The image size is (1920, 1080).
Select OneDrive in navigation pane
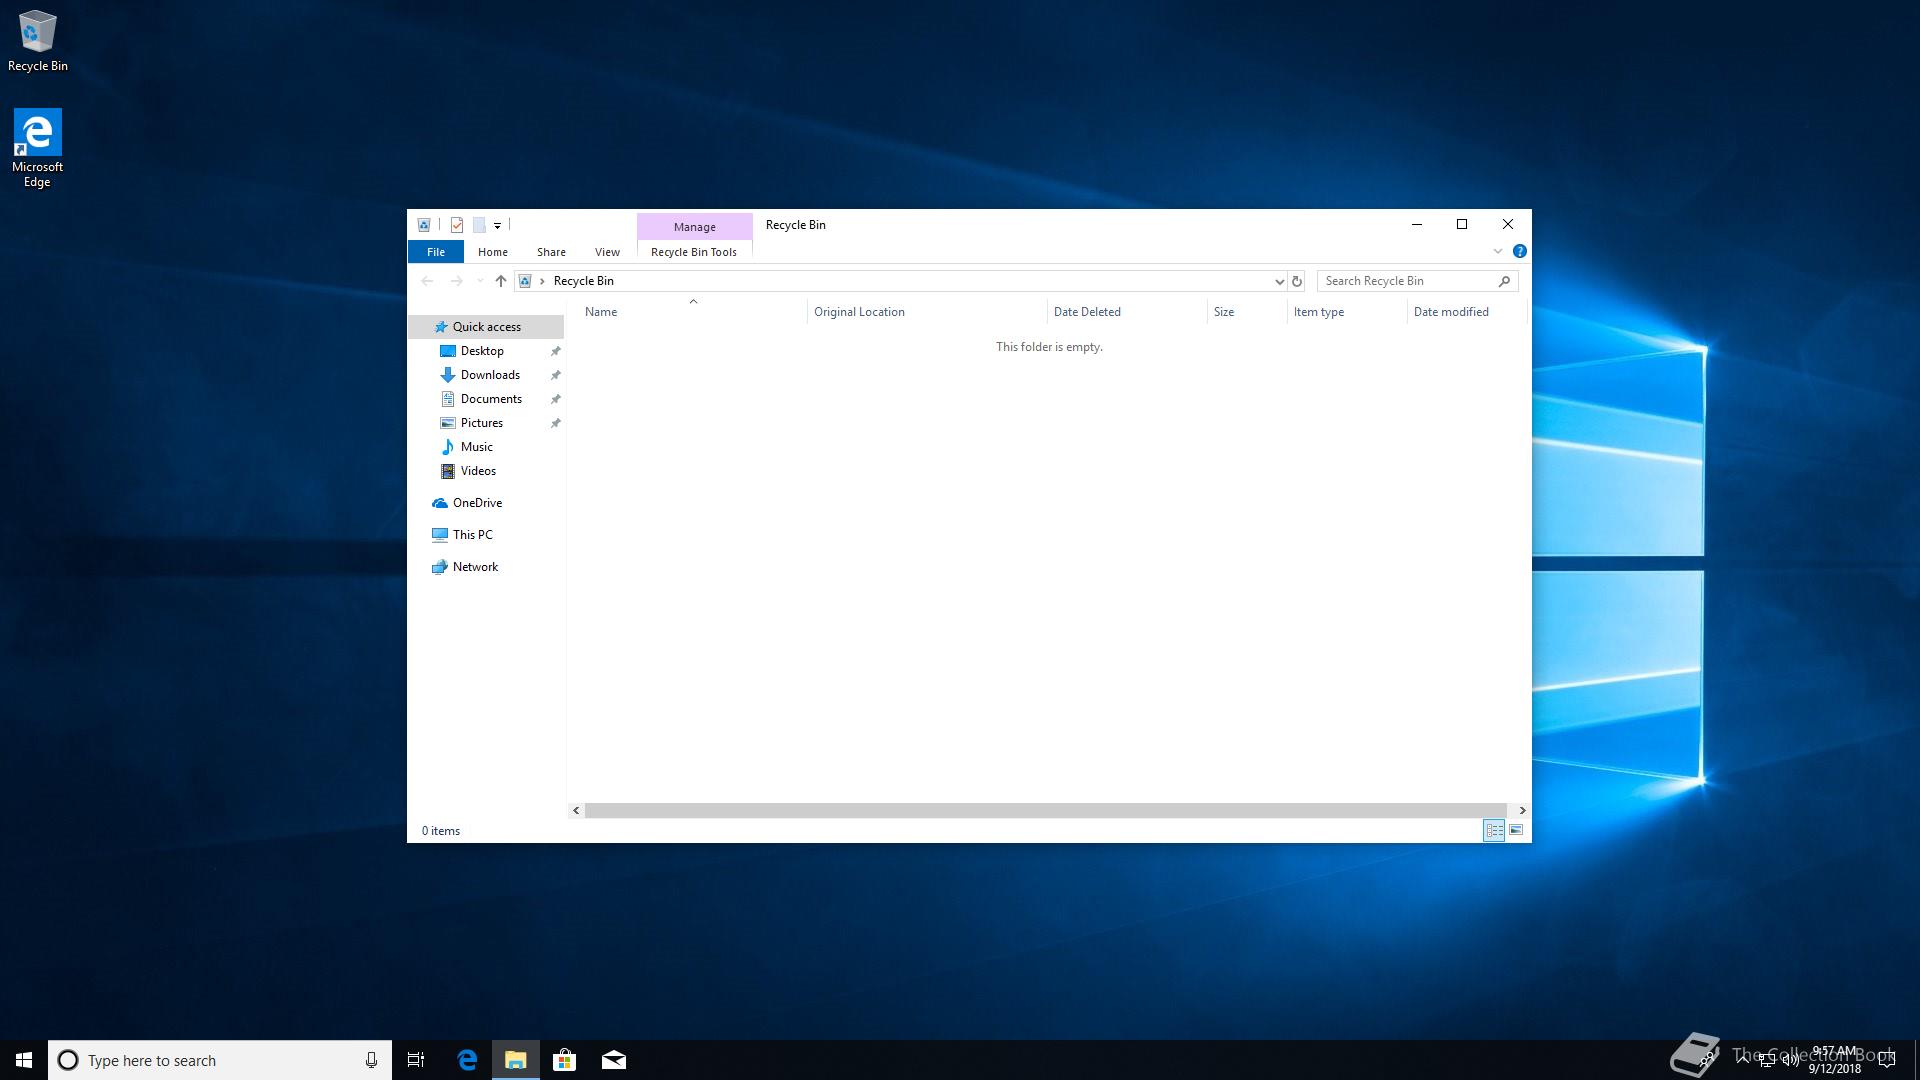(477, 503)
